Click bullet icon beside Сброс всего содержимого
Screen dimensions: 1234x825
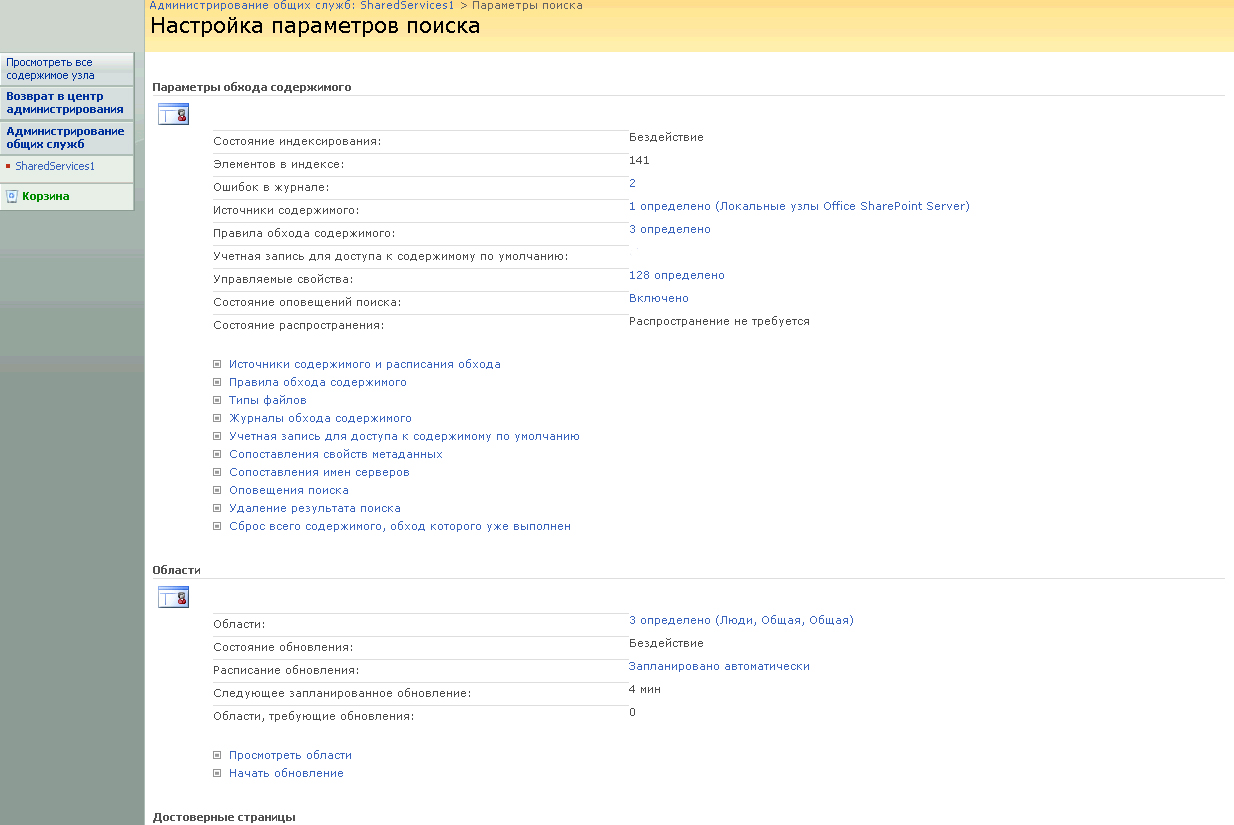point(217,527)
